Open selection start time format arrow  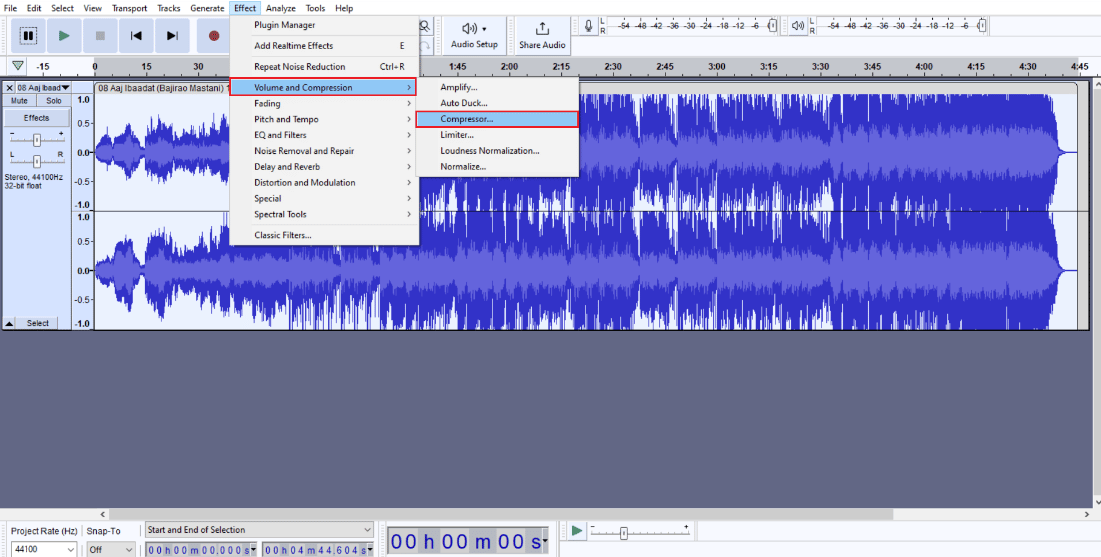253,550
